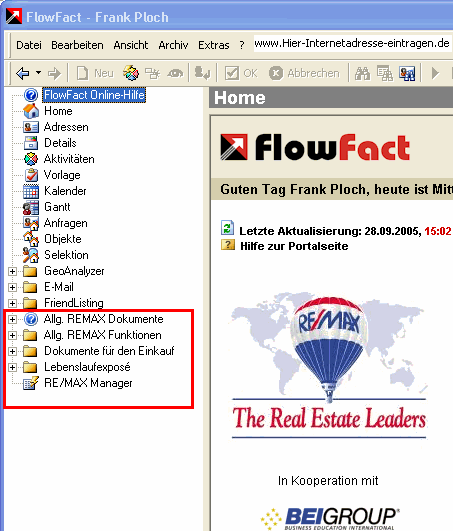Expand the E-Mail folder node
Image resolution: width=453 pixels, height=531 pixels.
click(x=12, y=287)
